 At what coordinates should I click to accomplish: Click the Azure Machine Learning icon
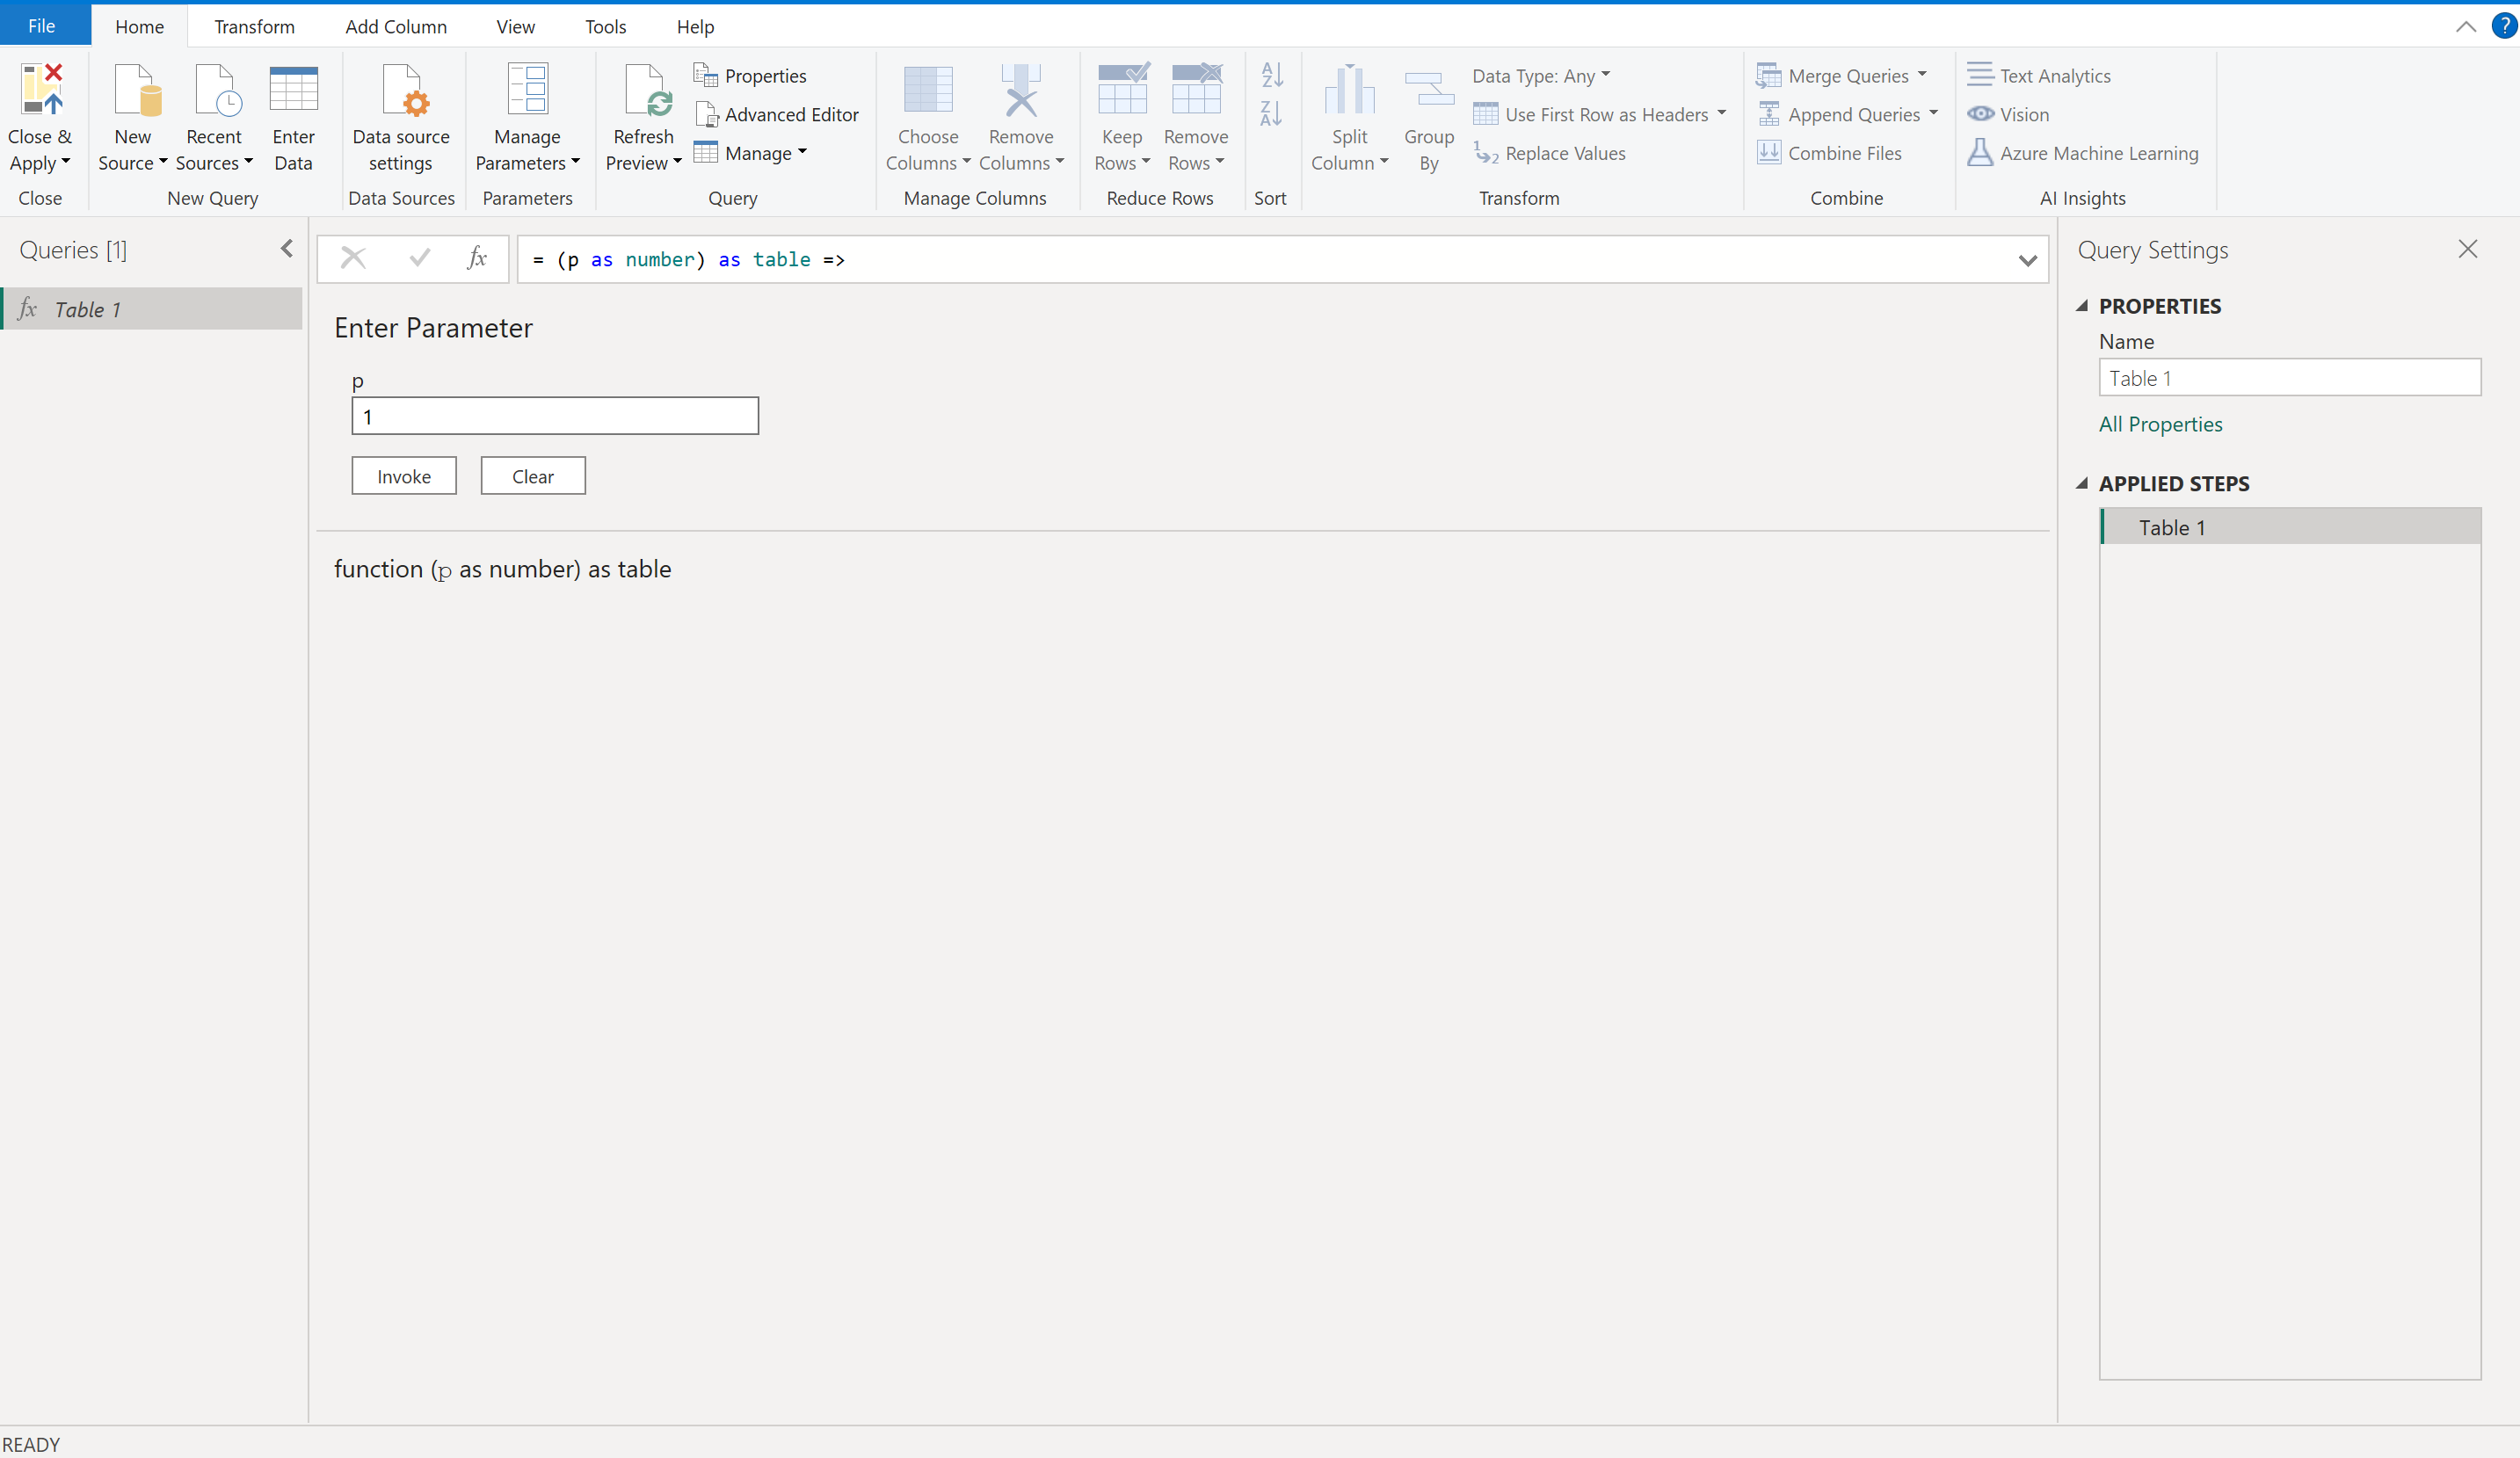(x=1980, y=153)
